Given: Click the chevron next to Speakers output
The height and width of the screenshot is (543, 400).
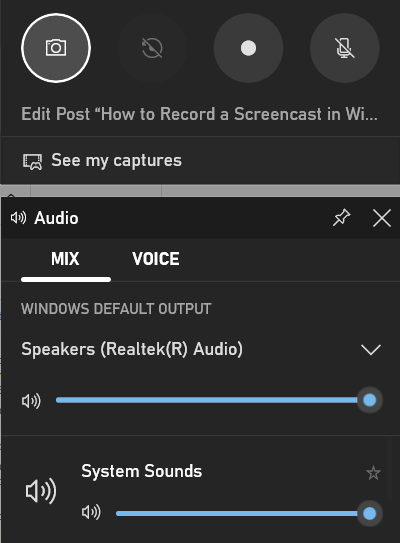Looking at the screenshot, I should click(x=371, y=349).
